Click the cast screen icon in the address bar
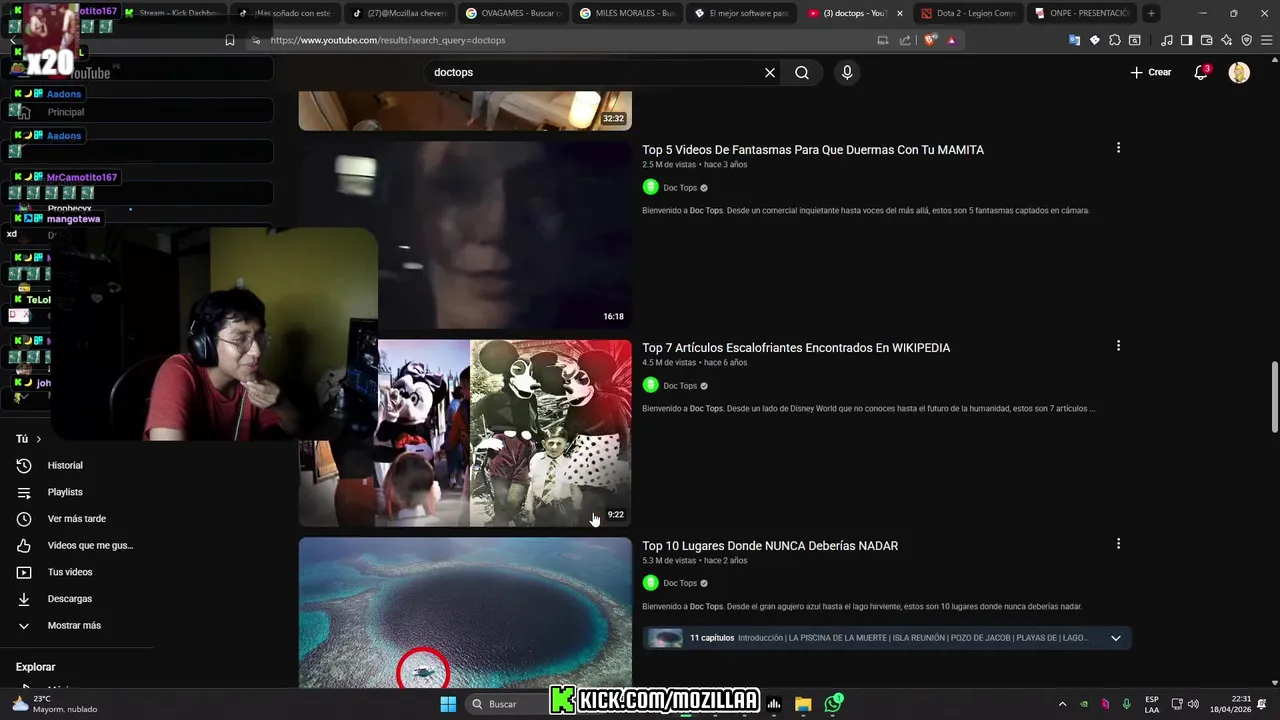The width and height of the screenshot is (1280, 720). (882, 40)
